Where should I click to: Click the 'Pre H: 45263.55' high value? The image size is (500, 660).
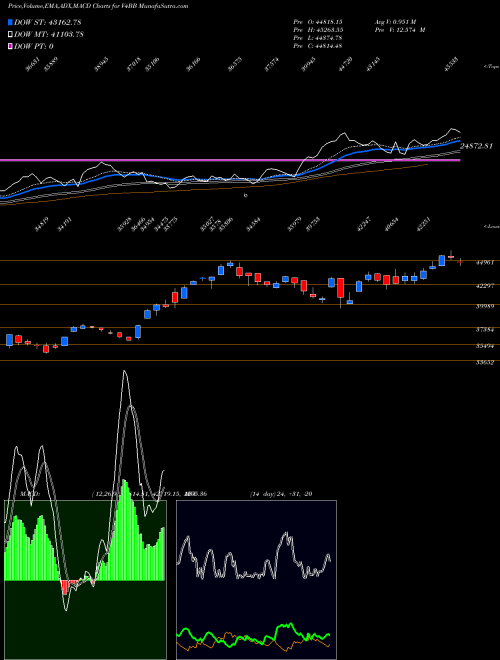coord(316,30)
